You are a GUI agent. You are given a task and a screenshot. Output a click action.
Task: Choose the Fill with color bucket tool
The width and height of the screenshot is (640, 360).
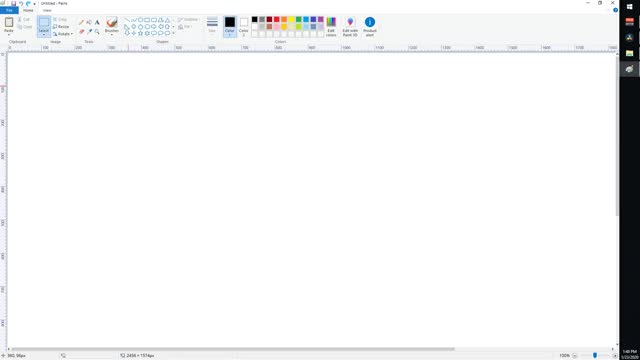[x=89, y=22]
